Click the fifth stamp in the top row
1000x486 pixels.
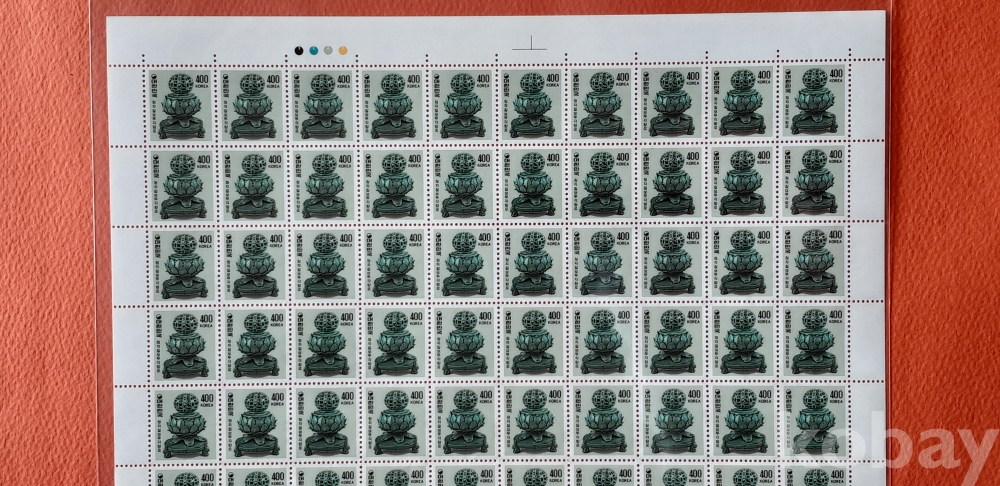click(x=462, y=102)
